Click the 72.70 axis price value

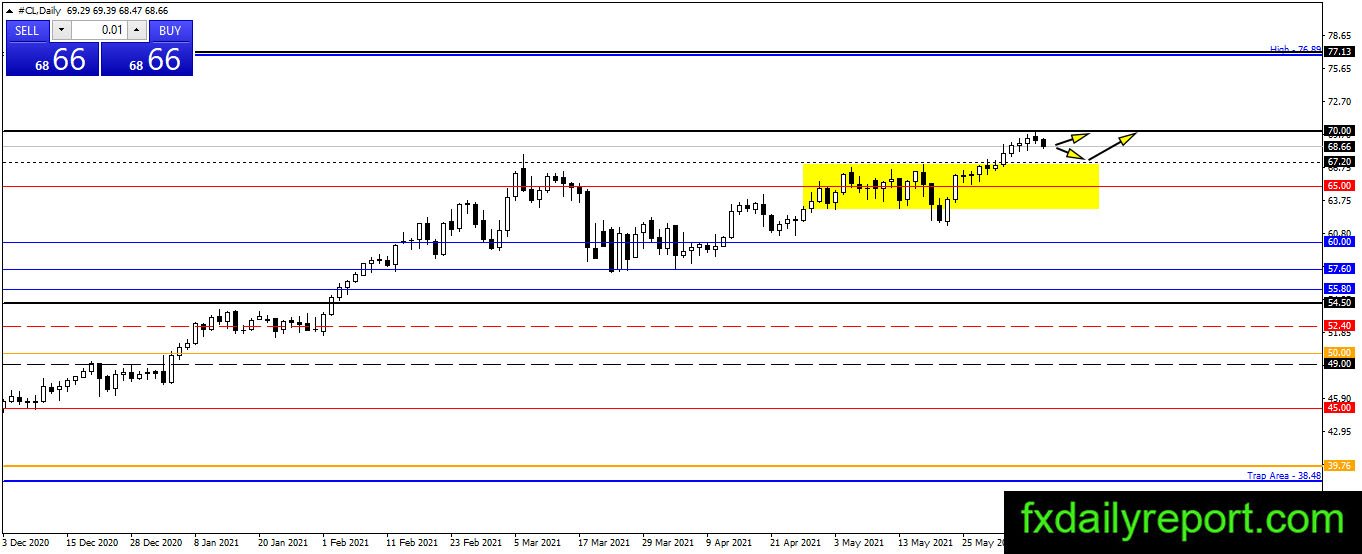click(x=1339, y=101)
